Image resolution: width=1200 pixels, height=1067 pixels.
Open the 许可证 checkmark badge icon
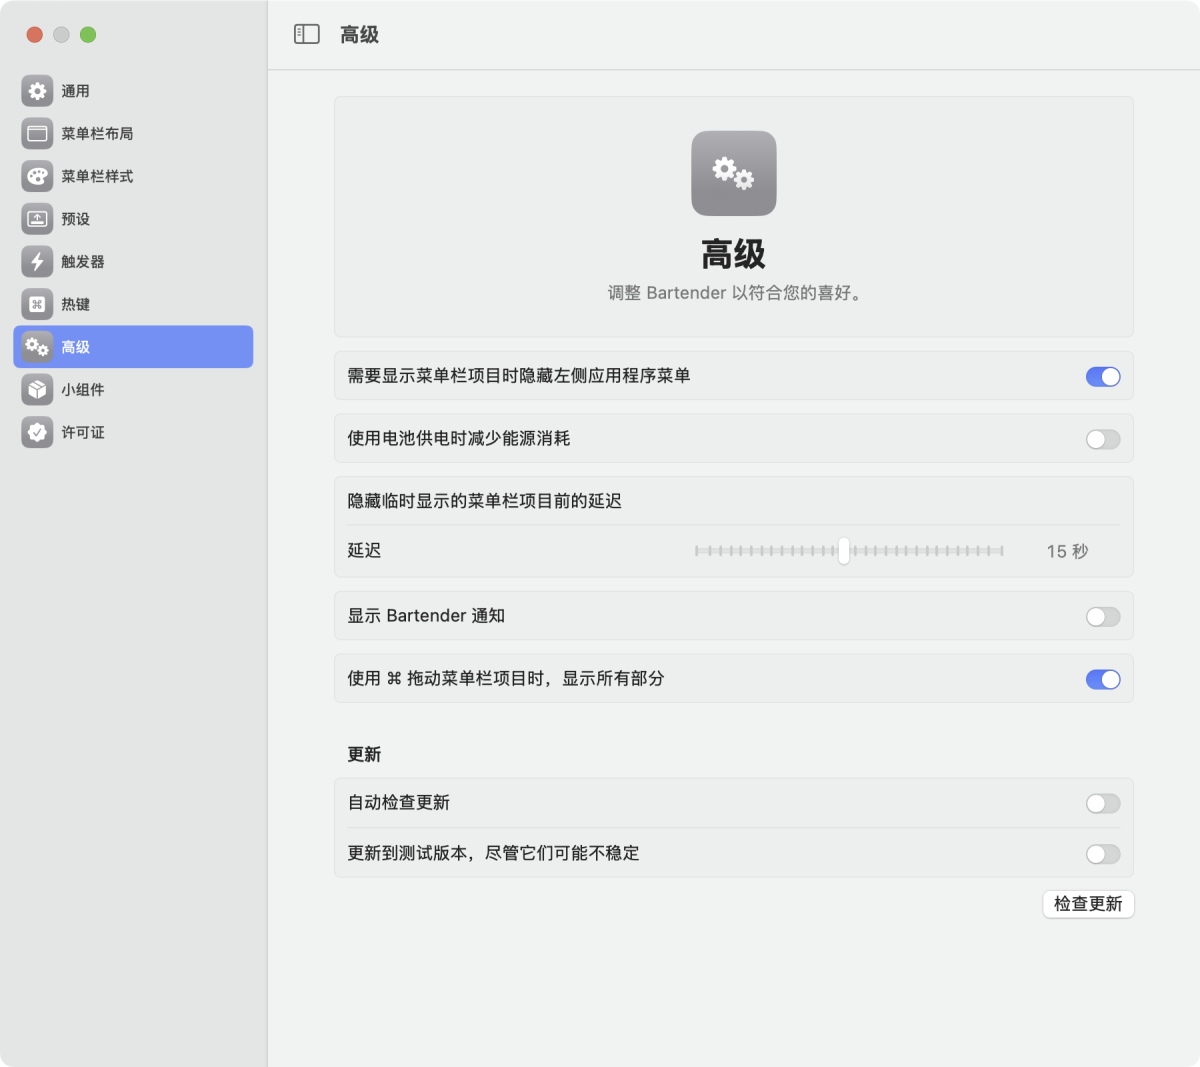[37, 432]
